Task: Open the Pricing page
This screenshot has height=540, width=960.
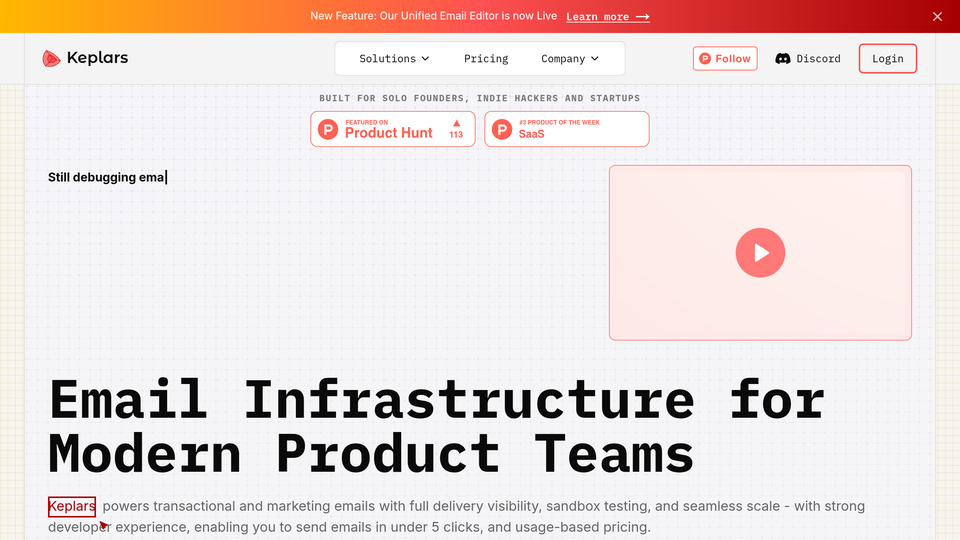Action: coord(486,59)
